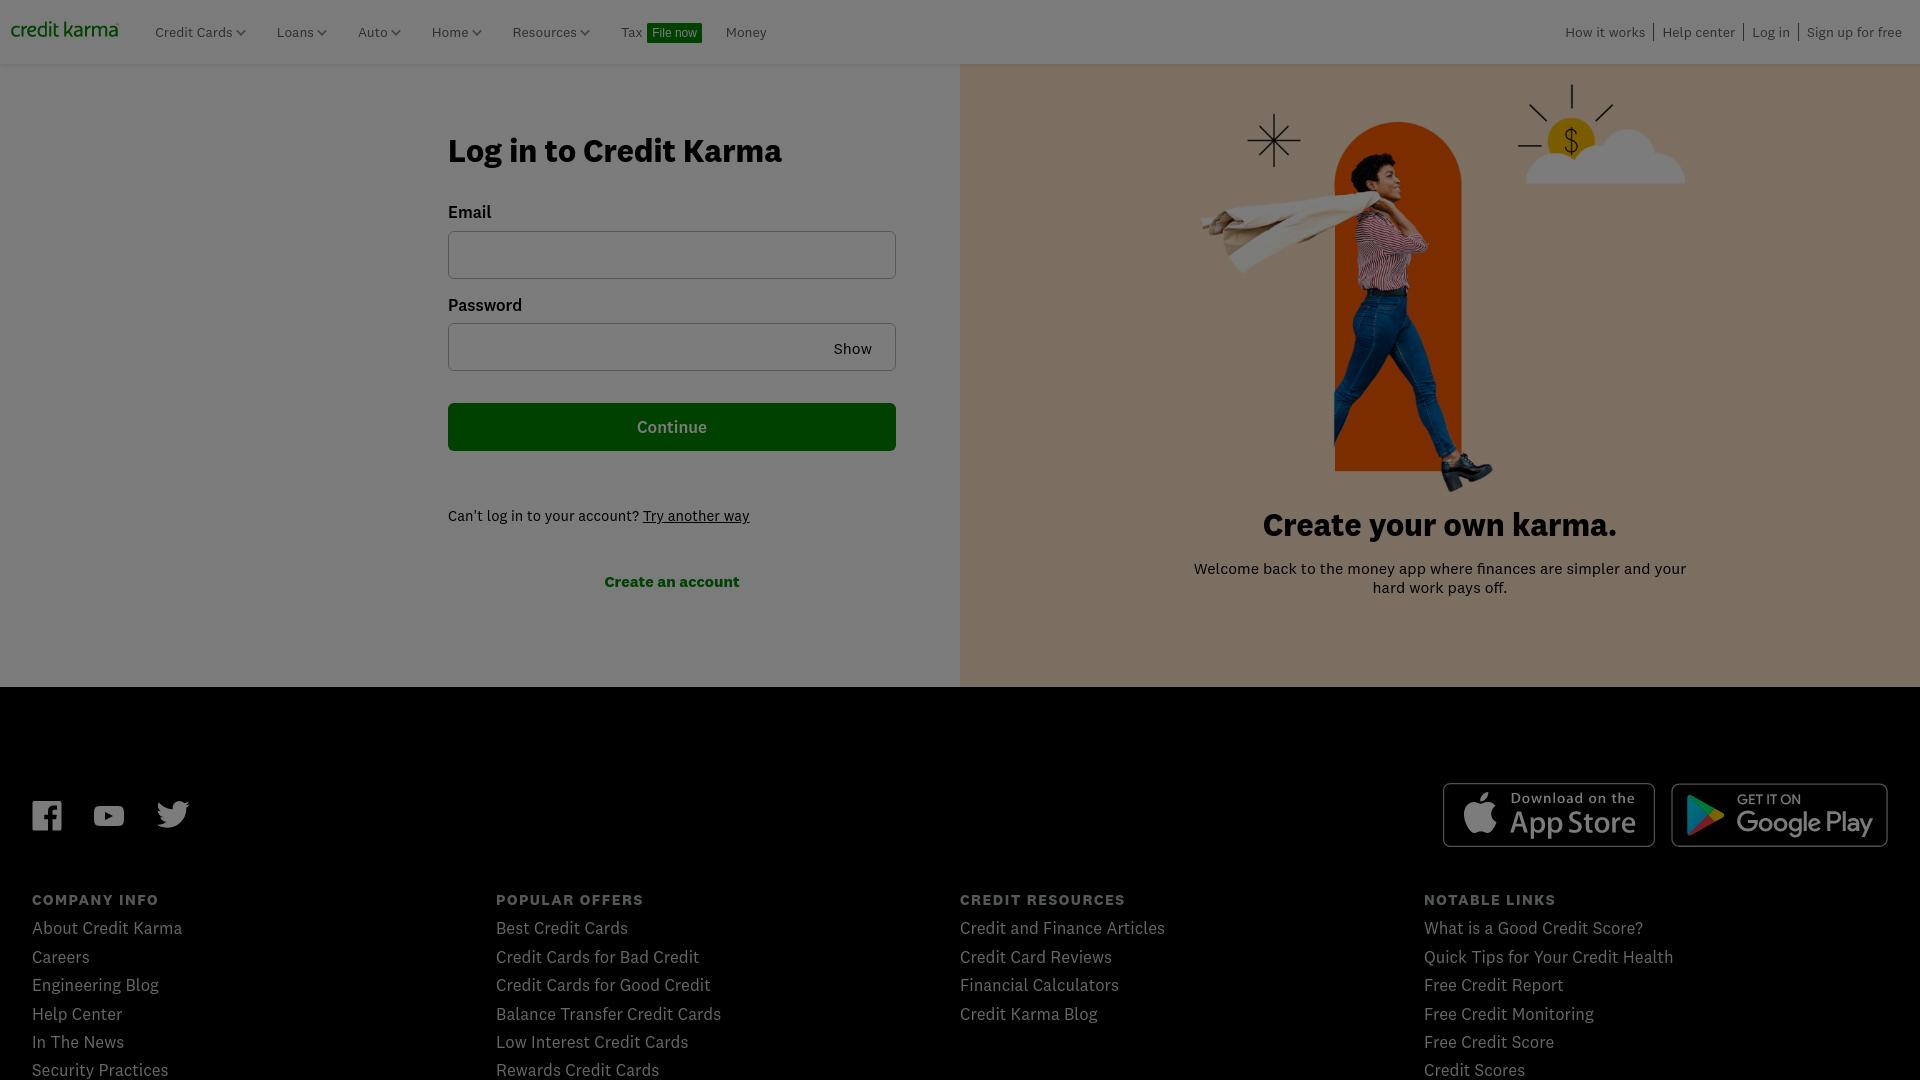Open the Twitter bird icon
The image size is (1920, 1080).
173,815
